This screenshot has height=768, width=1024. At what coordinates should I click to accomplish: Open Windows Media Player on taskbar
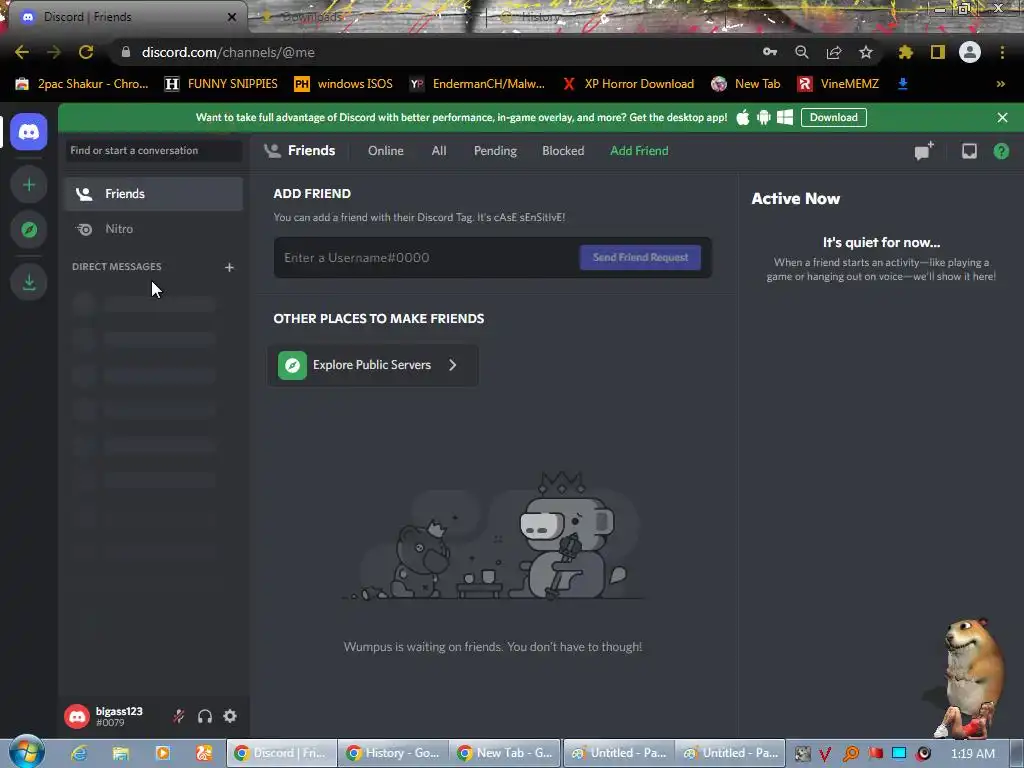[x=163, y=753]
